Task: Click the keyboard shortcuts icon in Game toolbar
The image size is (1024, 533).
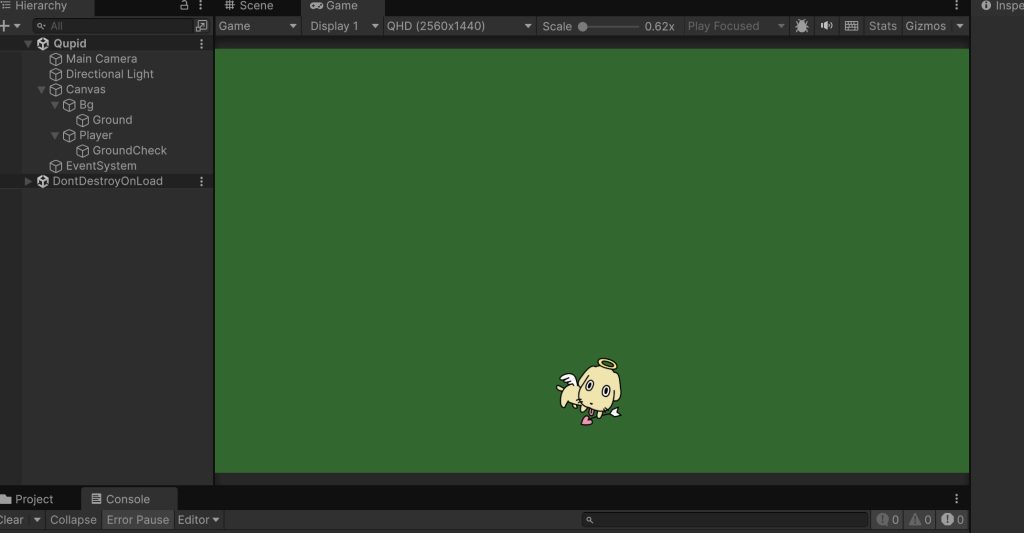Action: [x=851, y=26]
